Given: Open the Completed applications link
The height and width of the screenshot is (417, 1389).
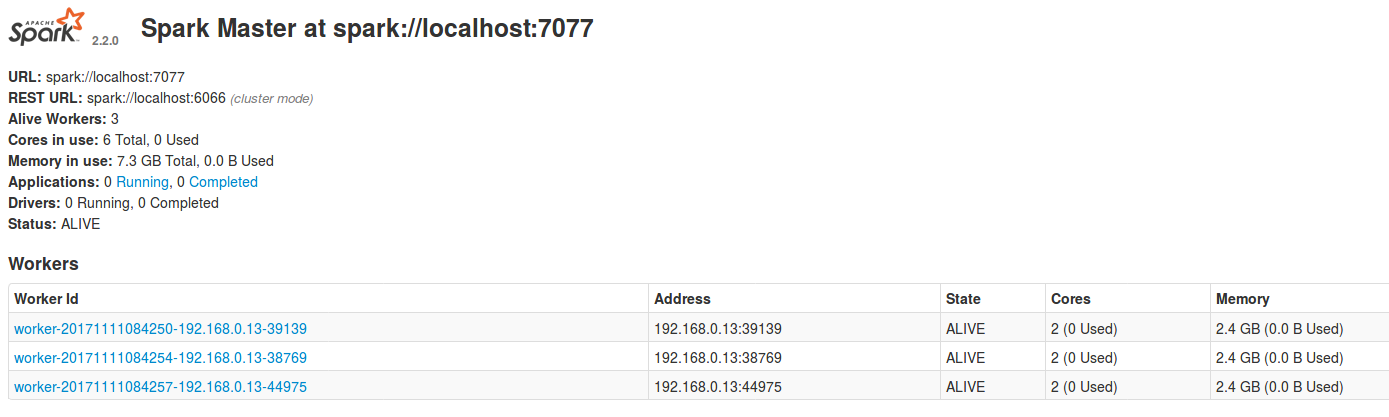Looking at the screenshot, I should pyautogui.click(x=223, y=182).
